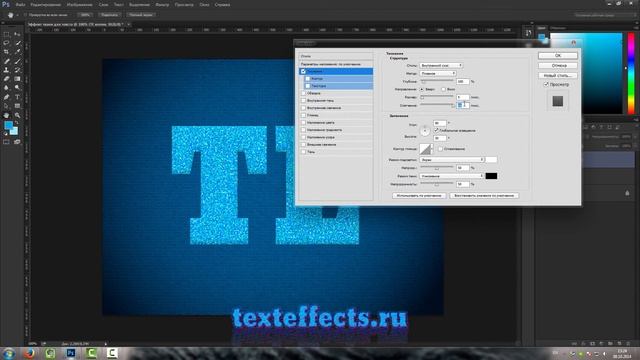640x360 pixels.
Task: Open the Окно menu
Action: pos(204,5)
